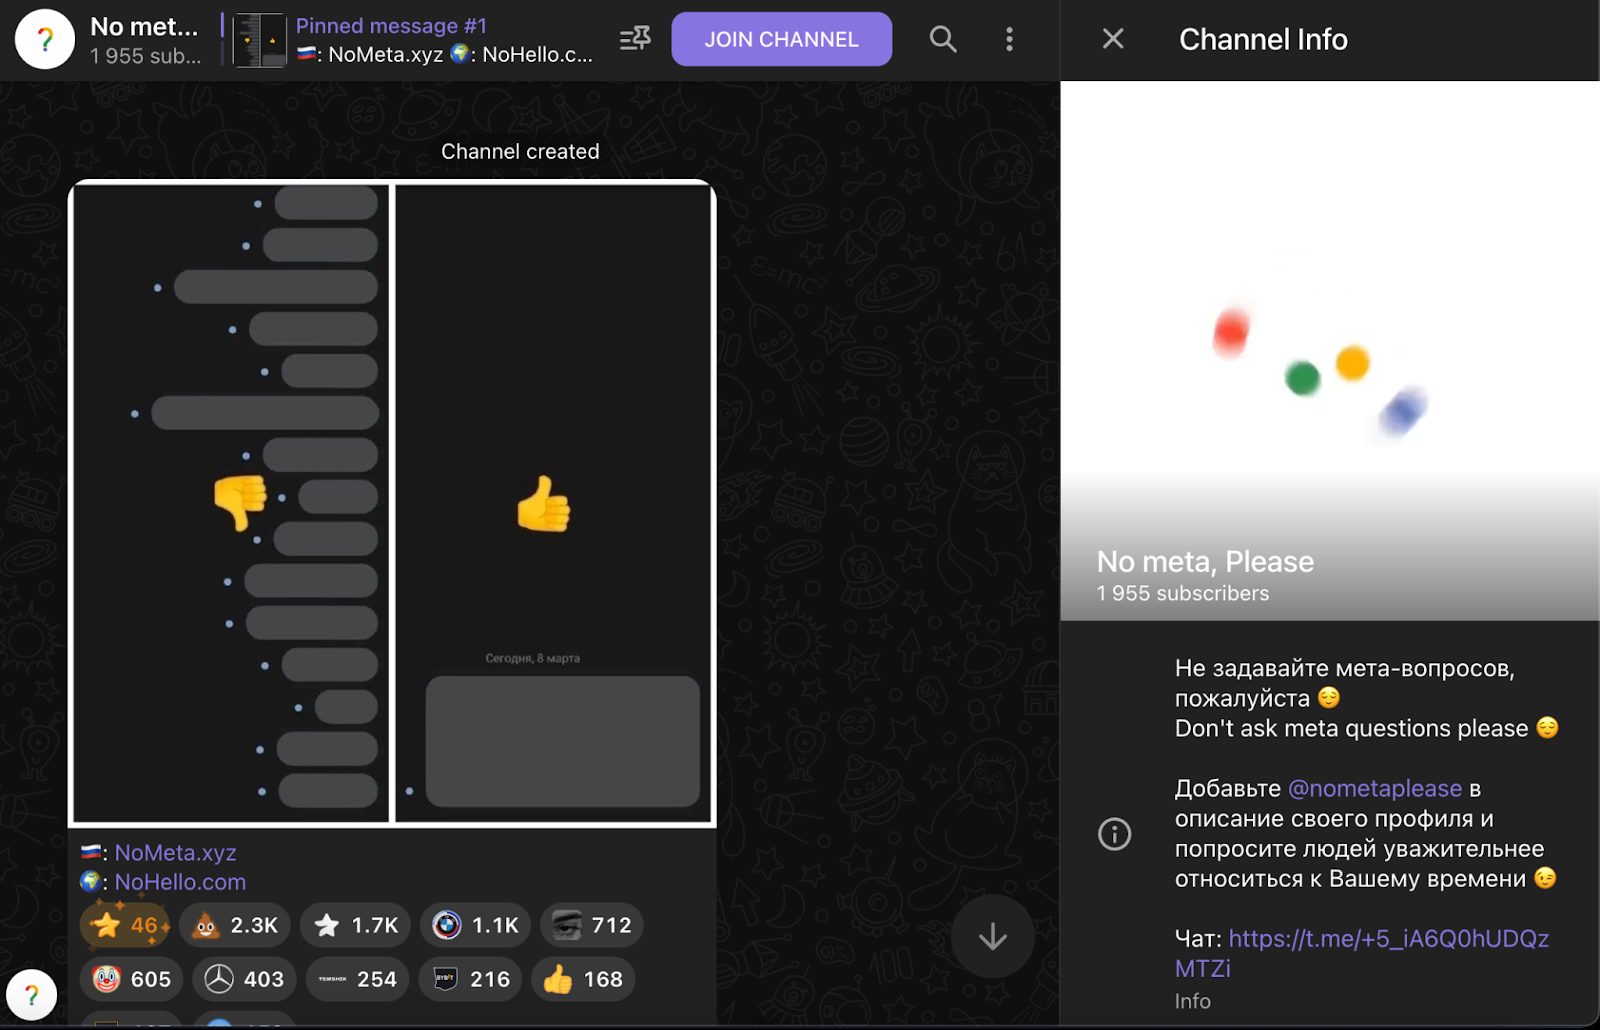The image size is (1600, 1030).
Task: Open the channel avatar with question mark
Action: pyautogui.click(x=45, y=39)
